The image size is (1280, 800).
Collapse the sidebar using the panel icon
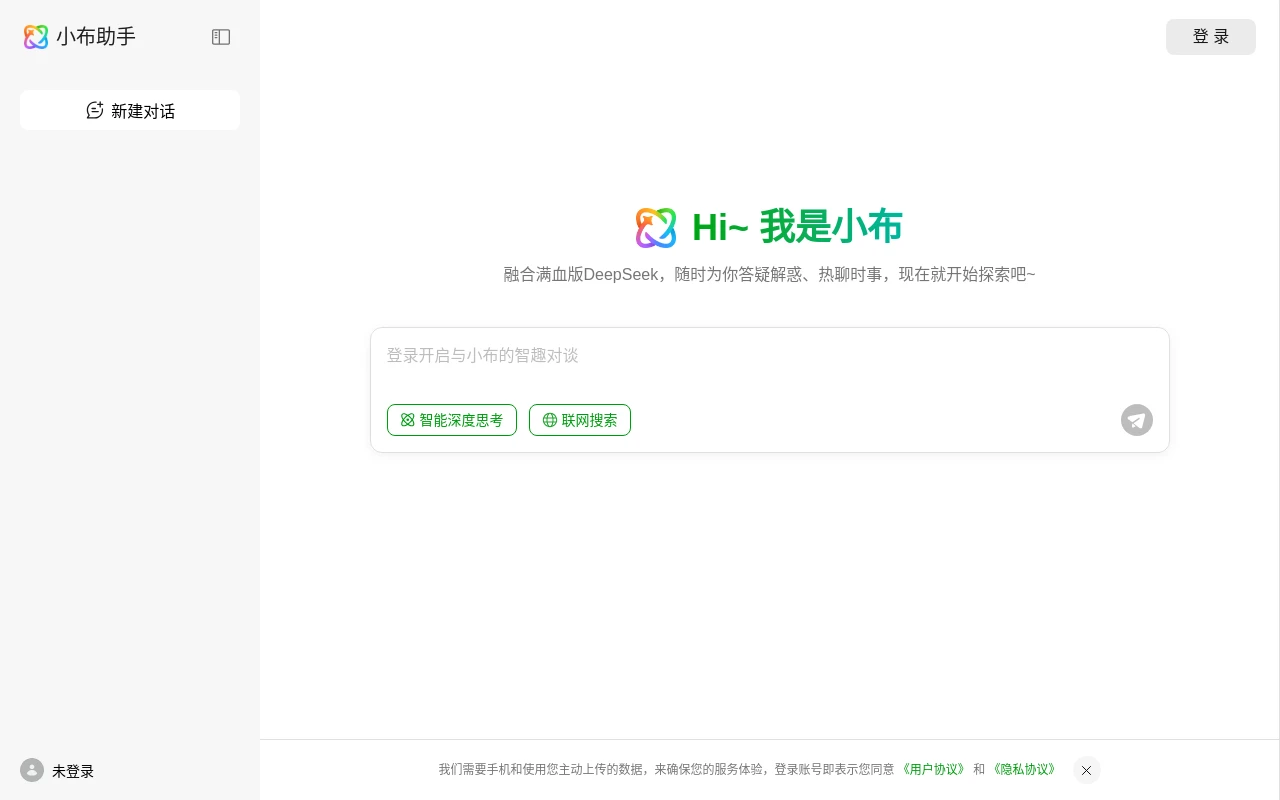tap(221, 37)
